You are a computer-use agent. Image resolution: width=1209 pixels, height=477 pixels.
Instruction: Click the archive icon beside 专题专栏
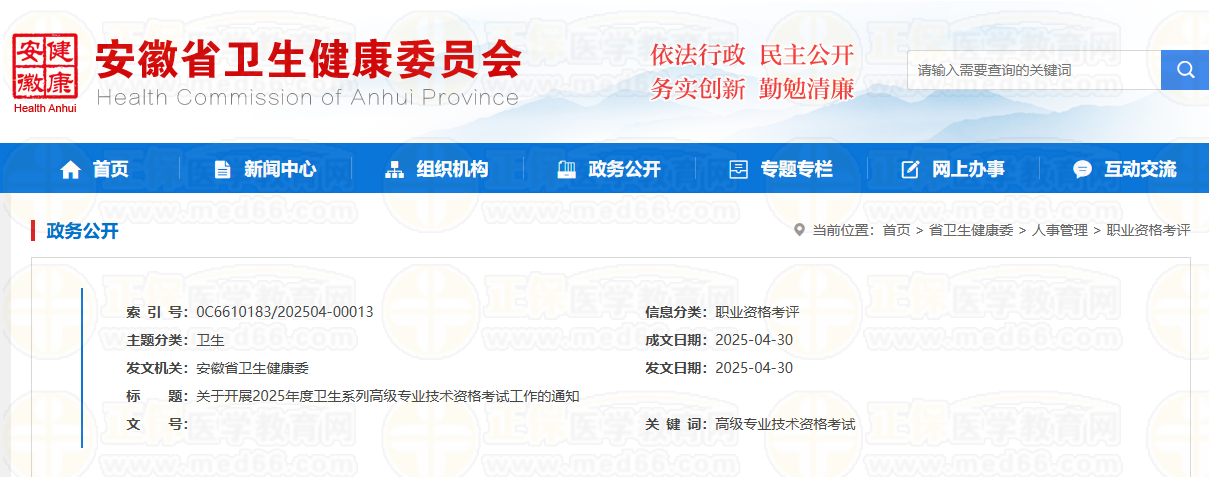pyautogui.click(x=738, y=170)
